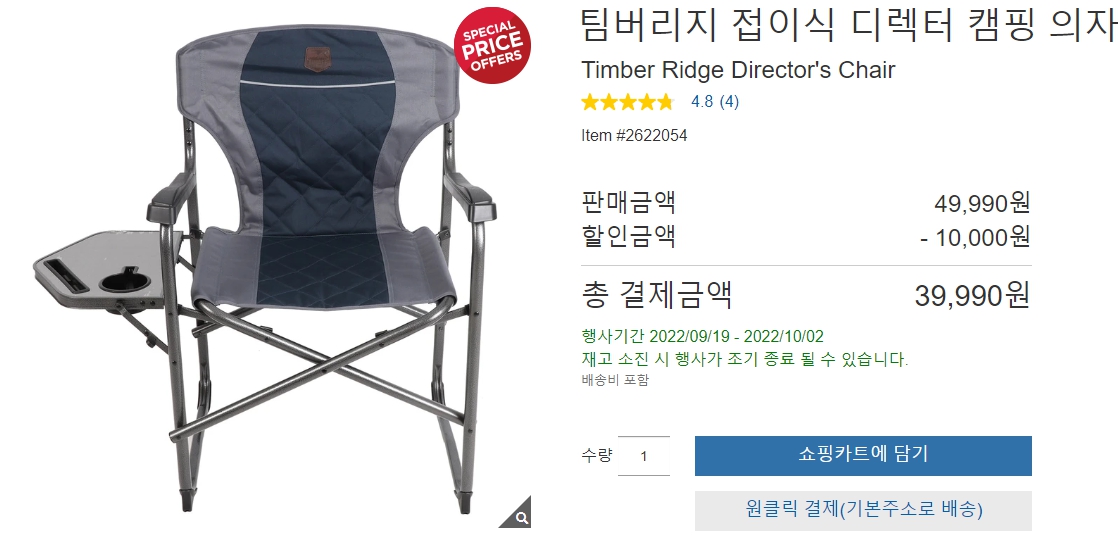Click the 할인금액 -10,000원 discount row

806,236
